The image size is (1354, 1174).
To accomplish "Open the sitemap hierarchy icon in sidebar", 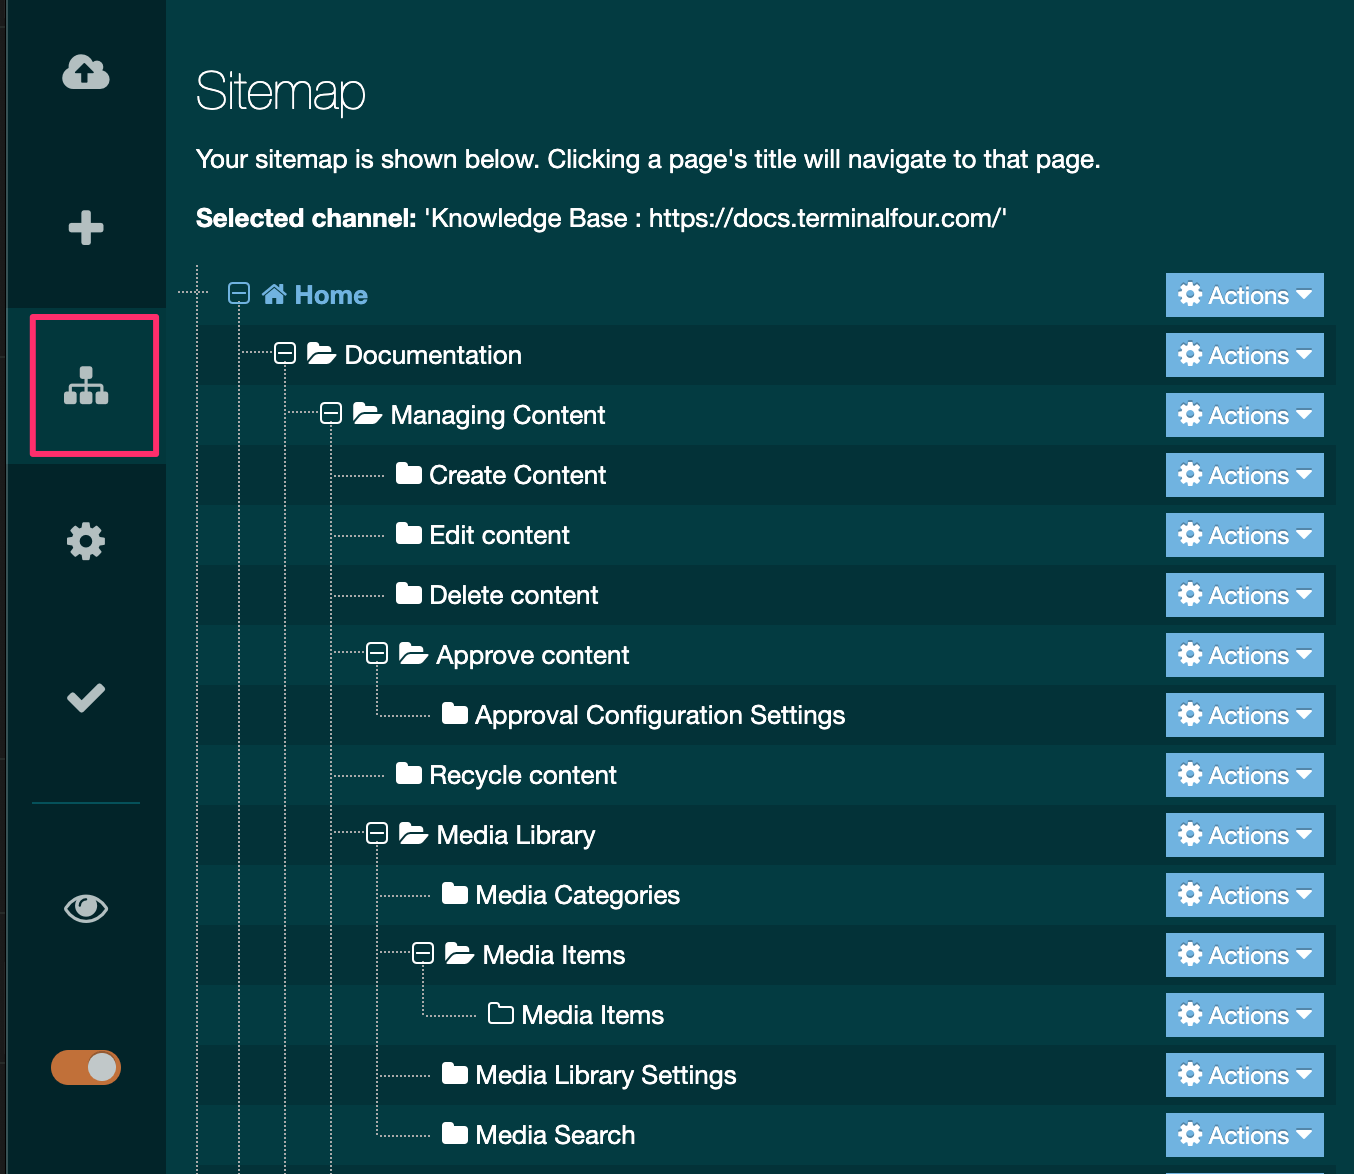I will click(86, 386).
